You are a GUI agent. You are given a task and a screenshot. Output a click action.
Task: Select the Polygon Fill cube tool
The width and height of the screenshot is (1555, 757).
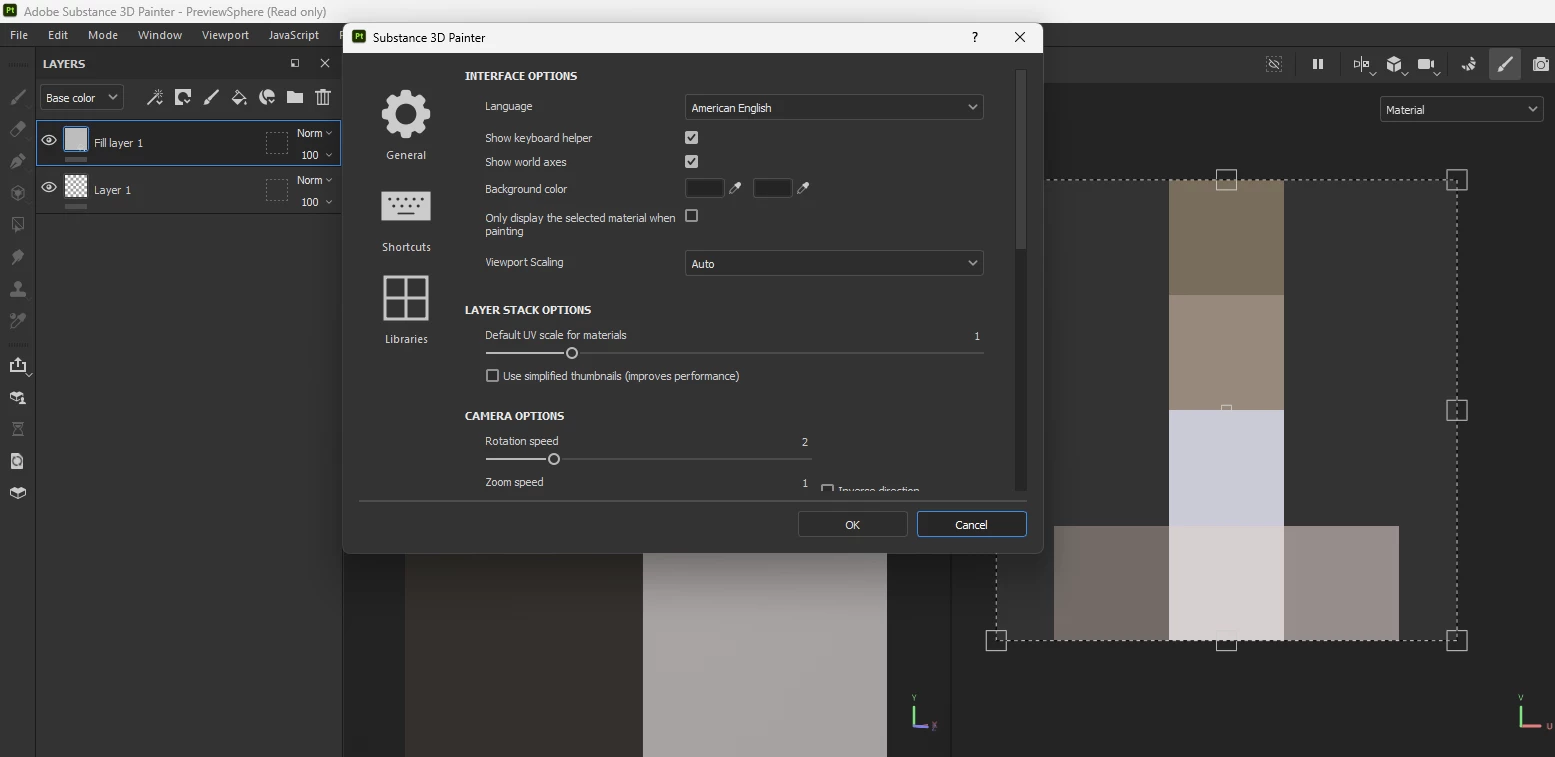coord(17,193)
